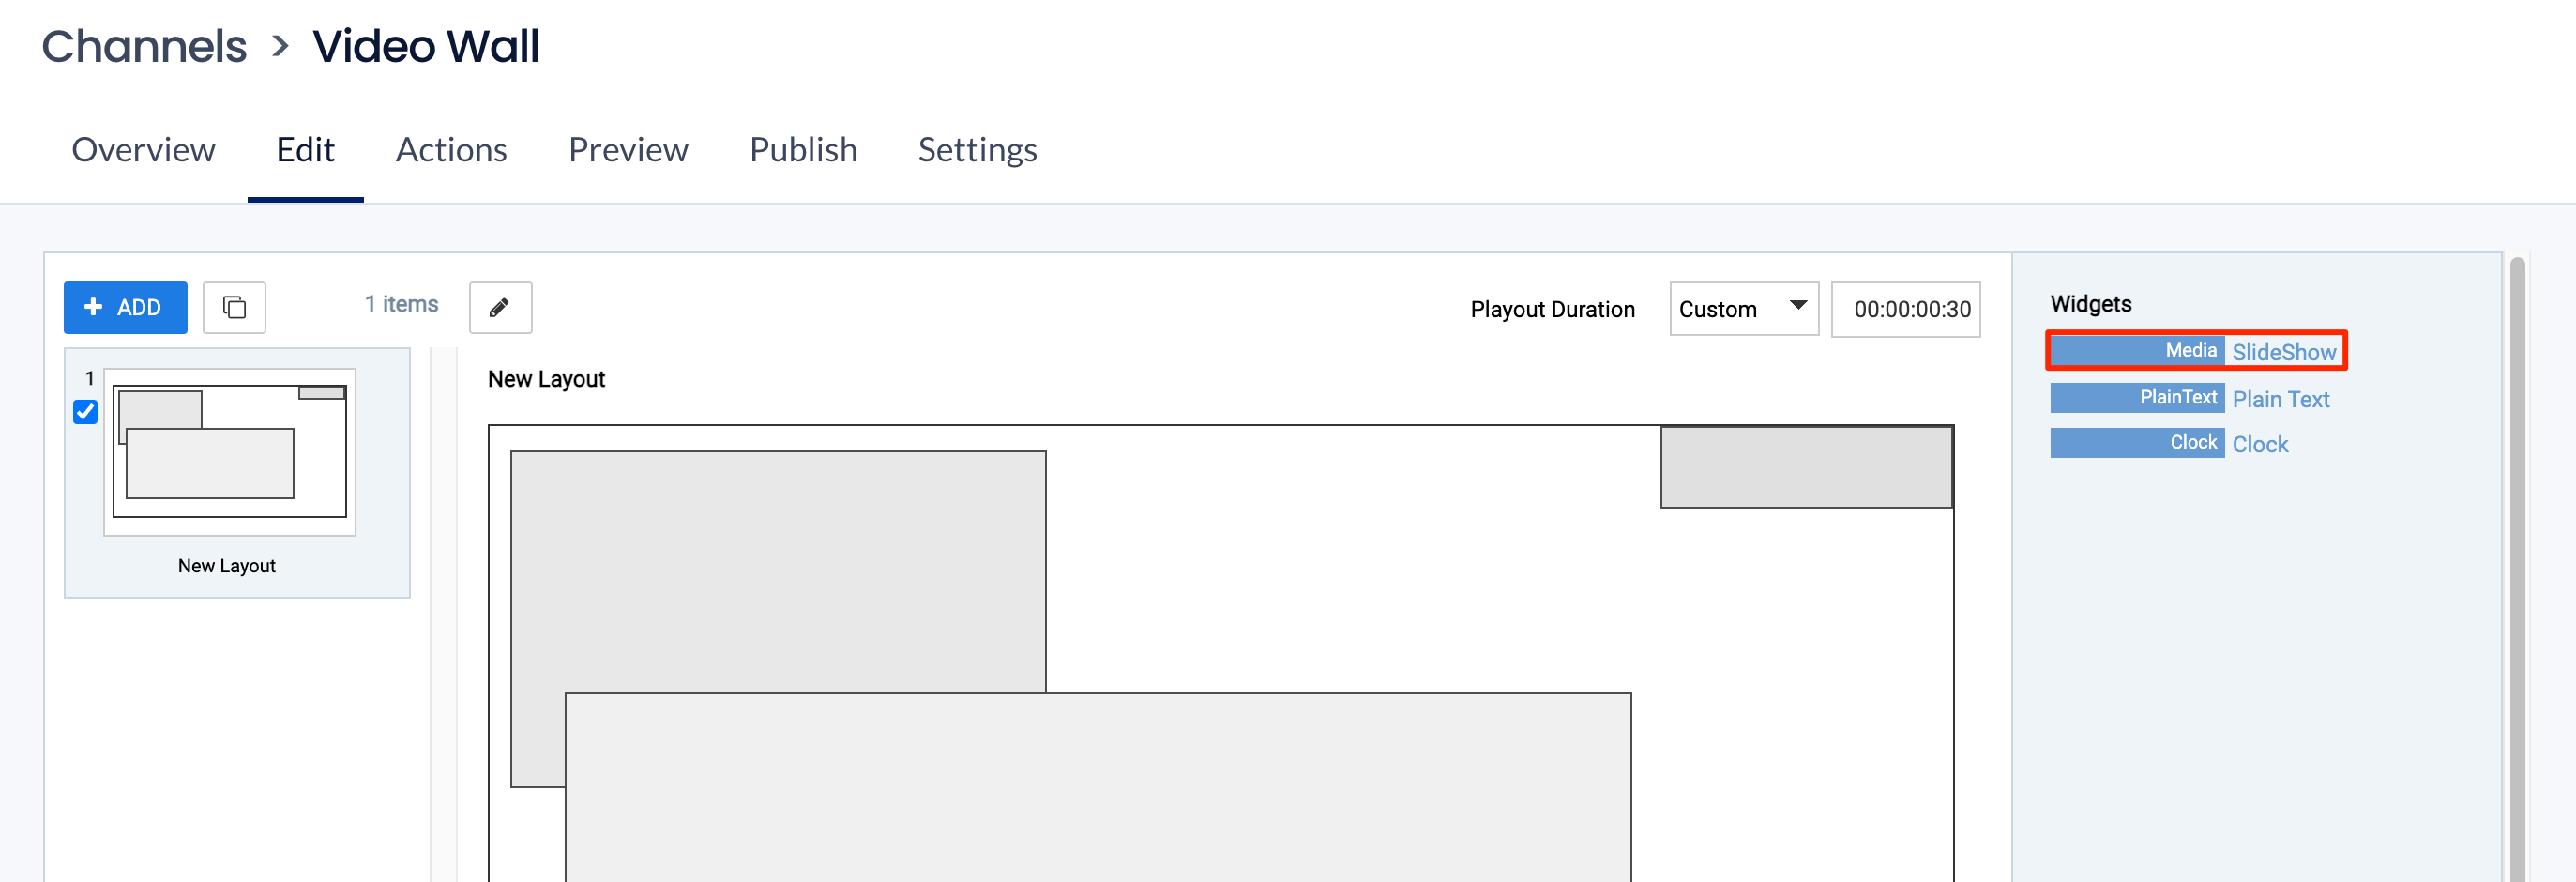Select the PlainText widget bar

pos(2137,397)
